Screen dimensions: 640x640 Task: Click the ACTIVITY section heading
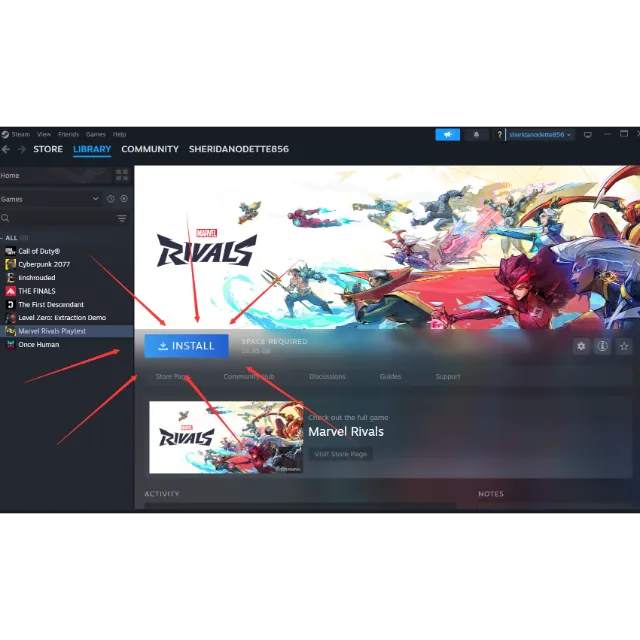pos(162,493)
